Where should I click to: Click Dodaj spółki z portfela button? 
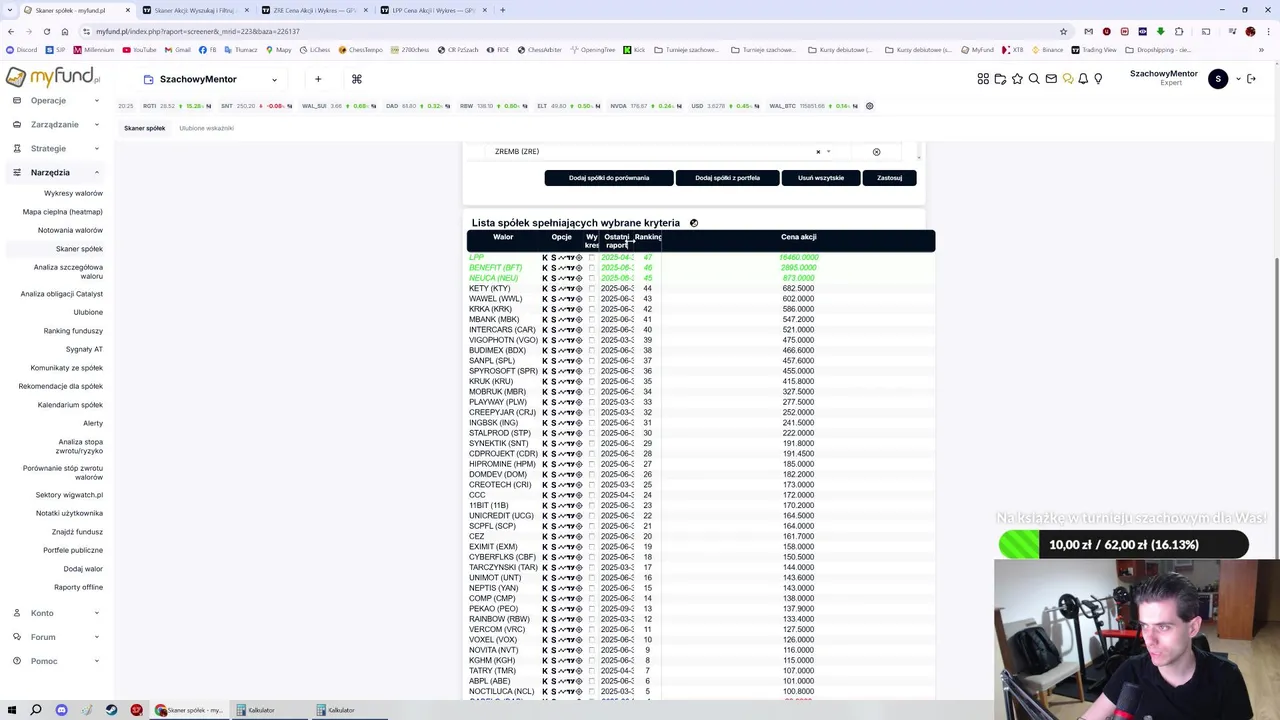click(727, 178)
